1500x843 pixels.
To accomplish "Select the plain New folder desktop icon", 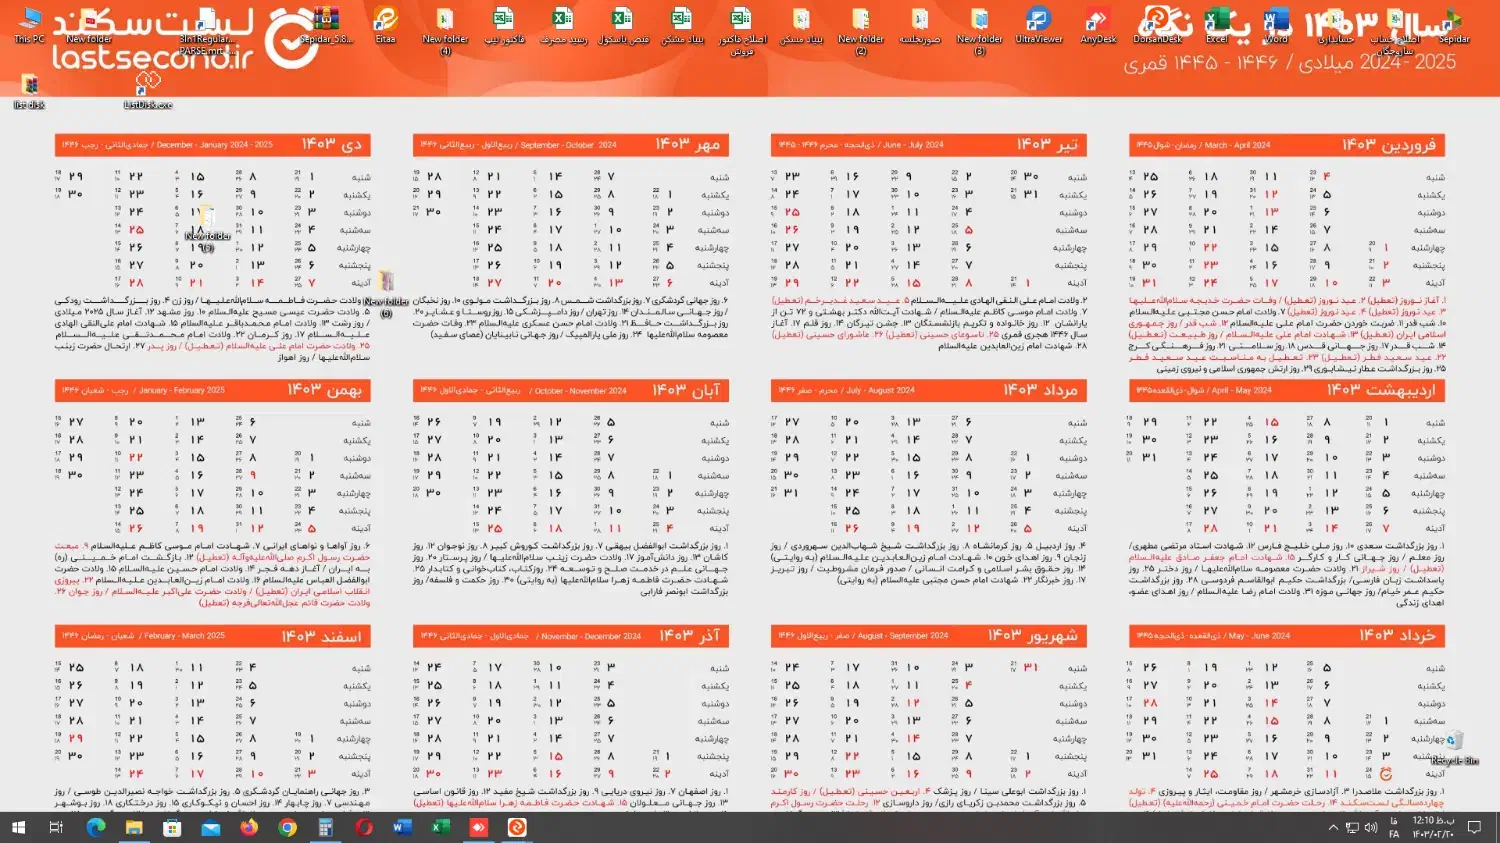I will coord(89,25).
